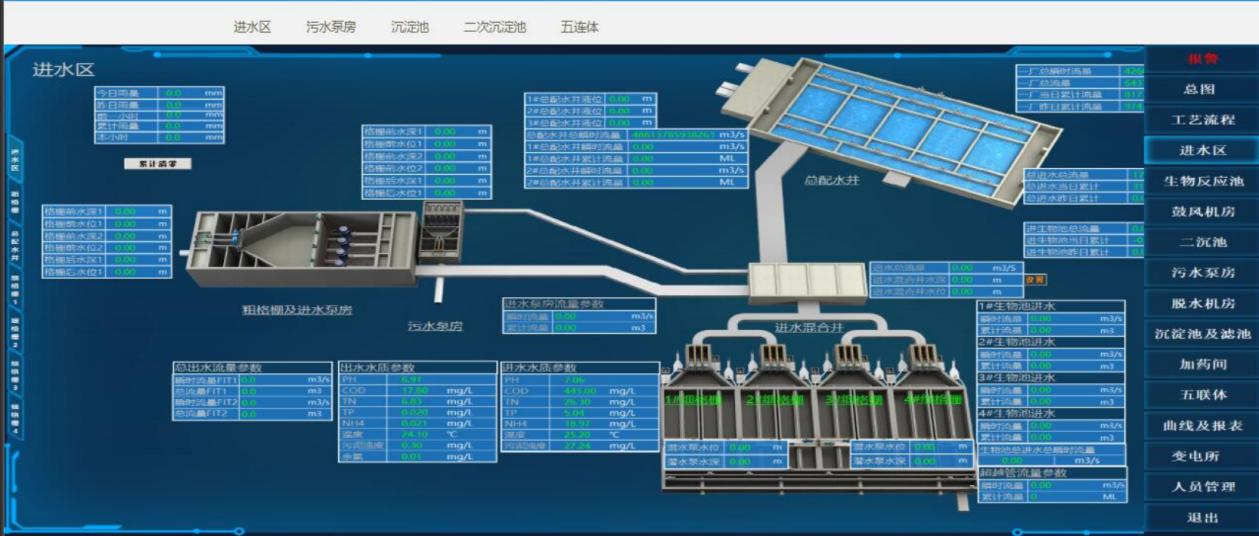Open 生物反应池 from the right menu
This screenshot has height=536, width=1259.
click(1201, 181)
